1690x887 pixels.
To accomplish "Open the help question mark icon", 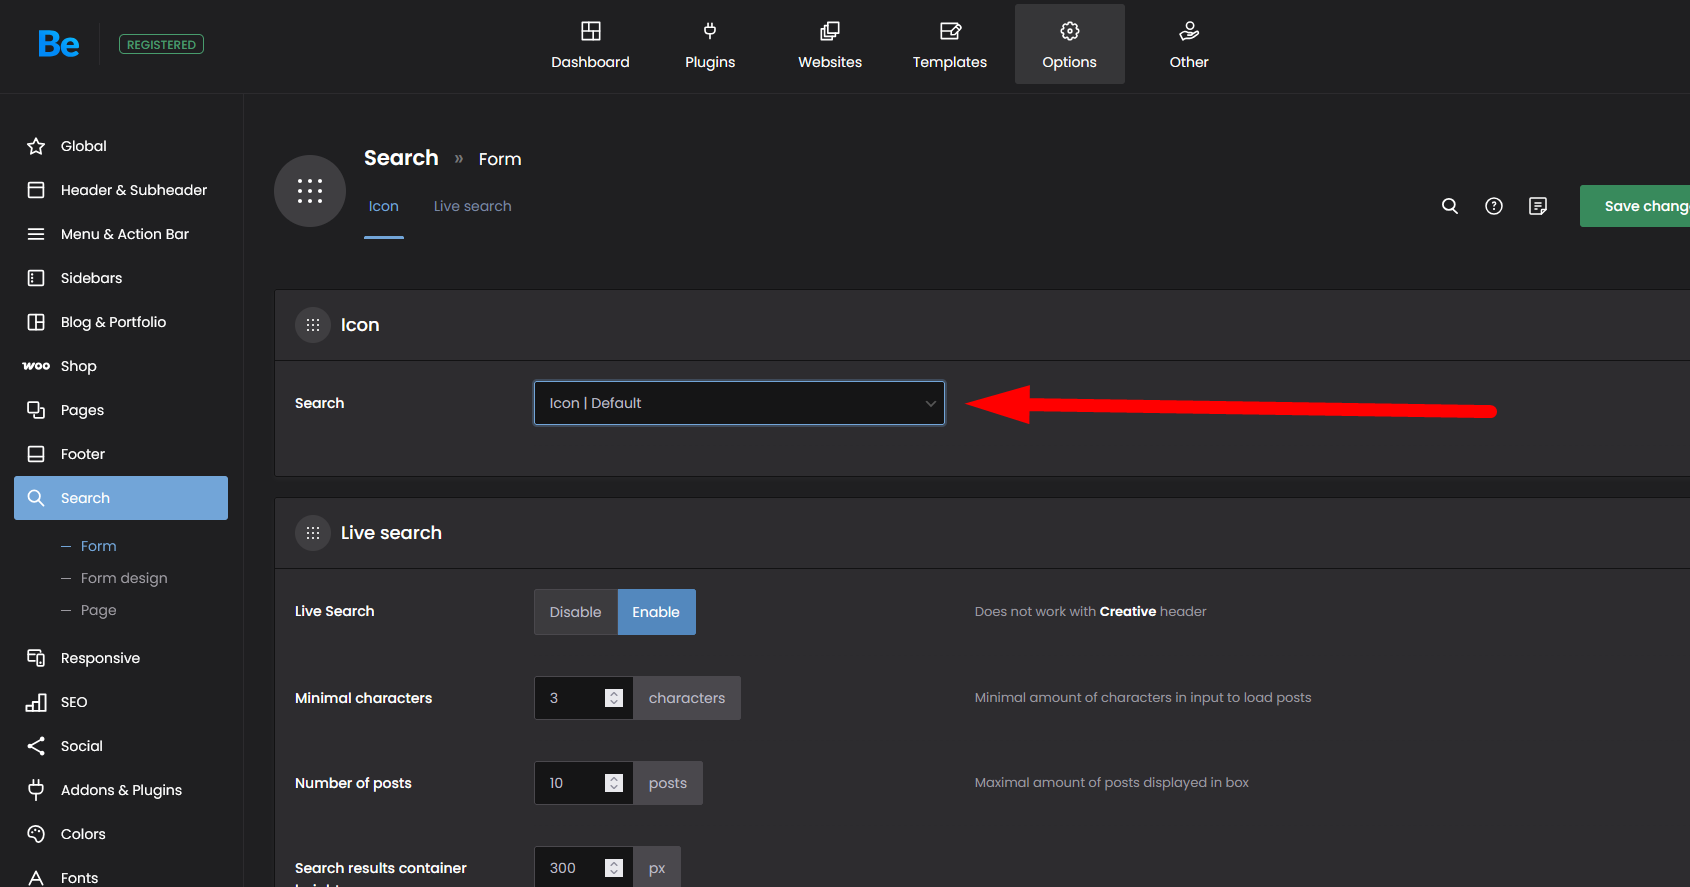I will [1493, 206].
